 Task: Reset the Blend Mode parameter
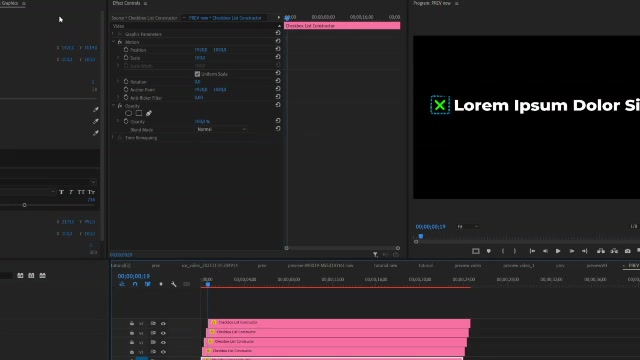tap(278, 129)
